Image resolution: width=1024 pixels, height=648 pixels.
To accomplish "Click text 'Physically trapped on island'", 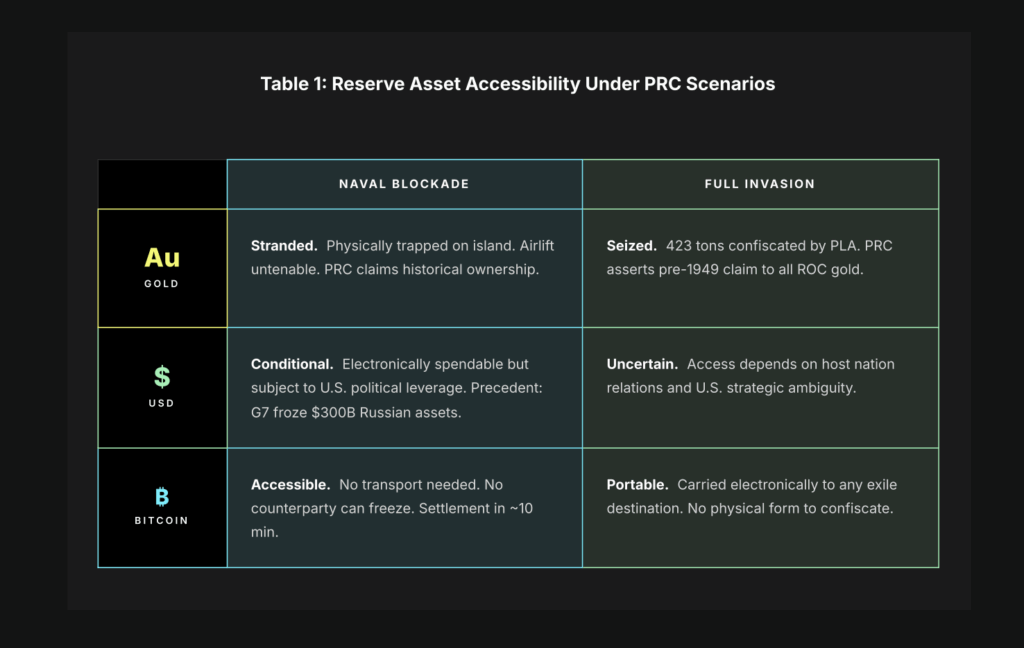I will pyautogui.click(x=421, y=246).
